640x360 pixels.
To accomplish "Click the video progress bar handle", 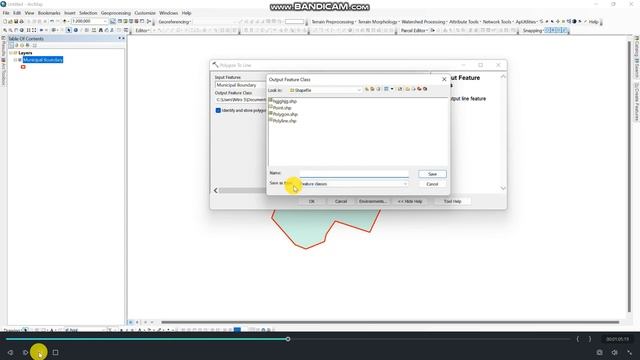I will tap(288, 339).
